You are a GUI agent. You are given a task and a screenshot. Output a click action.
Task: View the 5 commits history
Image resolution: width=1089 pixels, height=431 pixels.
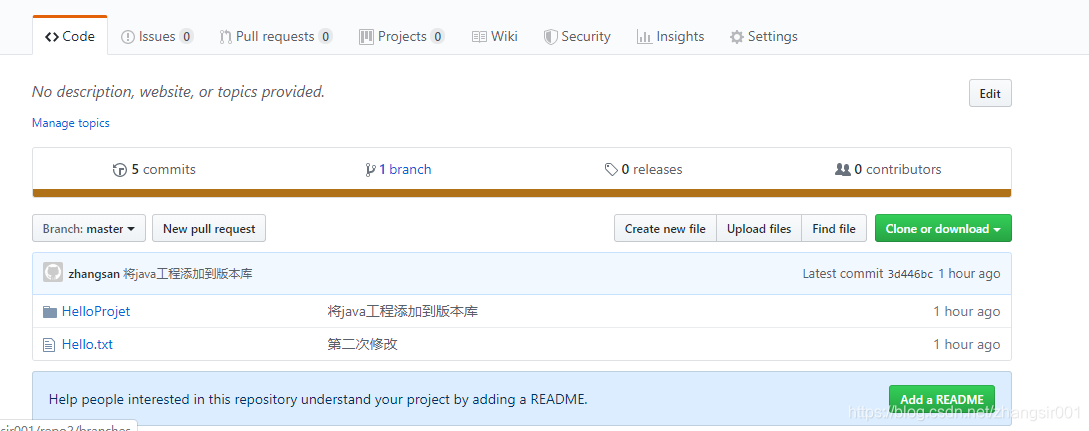coord(154,169)
